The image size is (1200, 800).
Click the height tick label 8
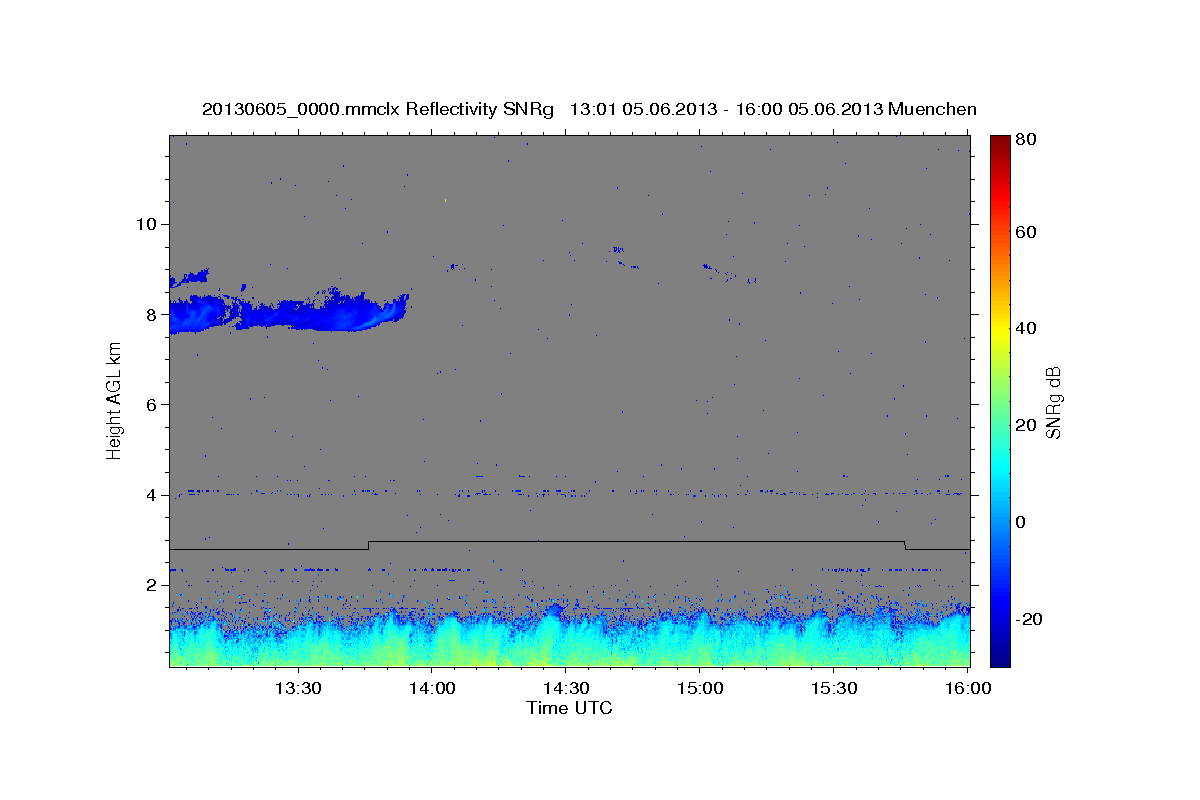152,314
